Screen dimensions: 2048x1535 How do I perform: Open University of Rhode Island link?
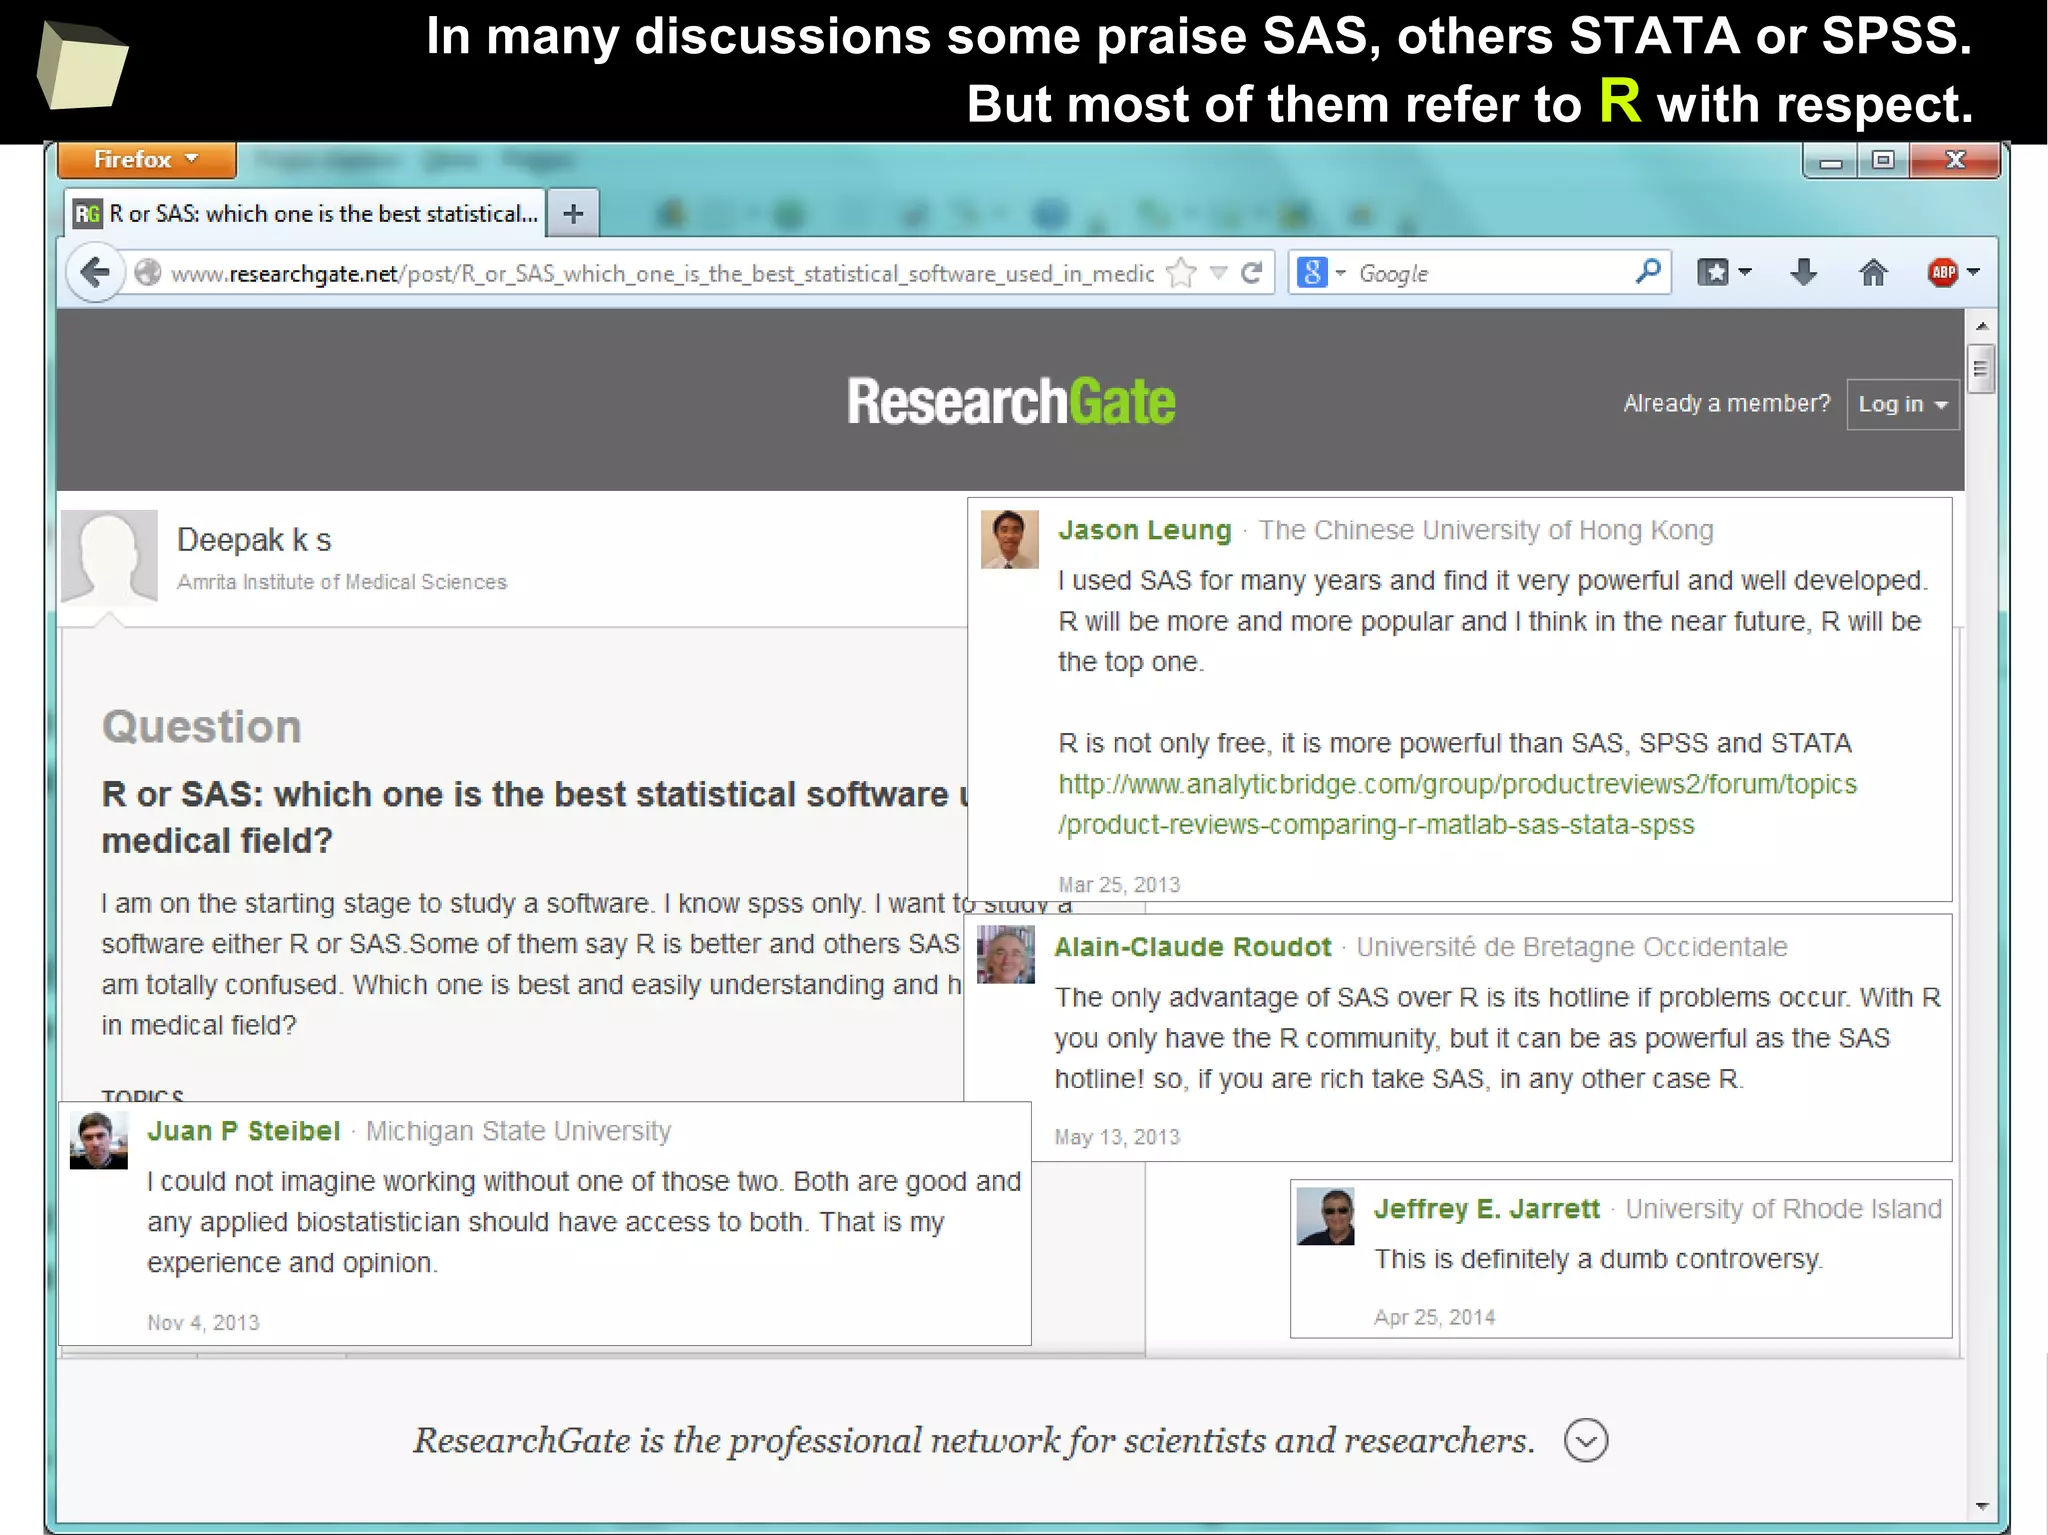1784,1209
